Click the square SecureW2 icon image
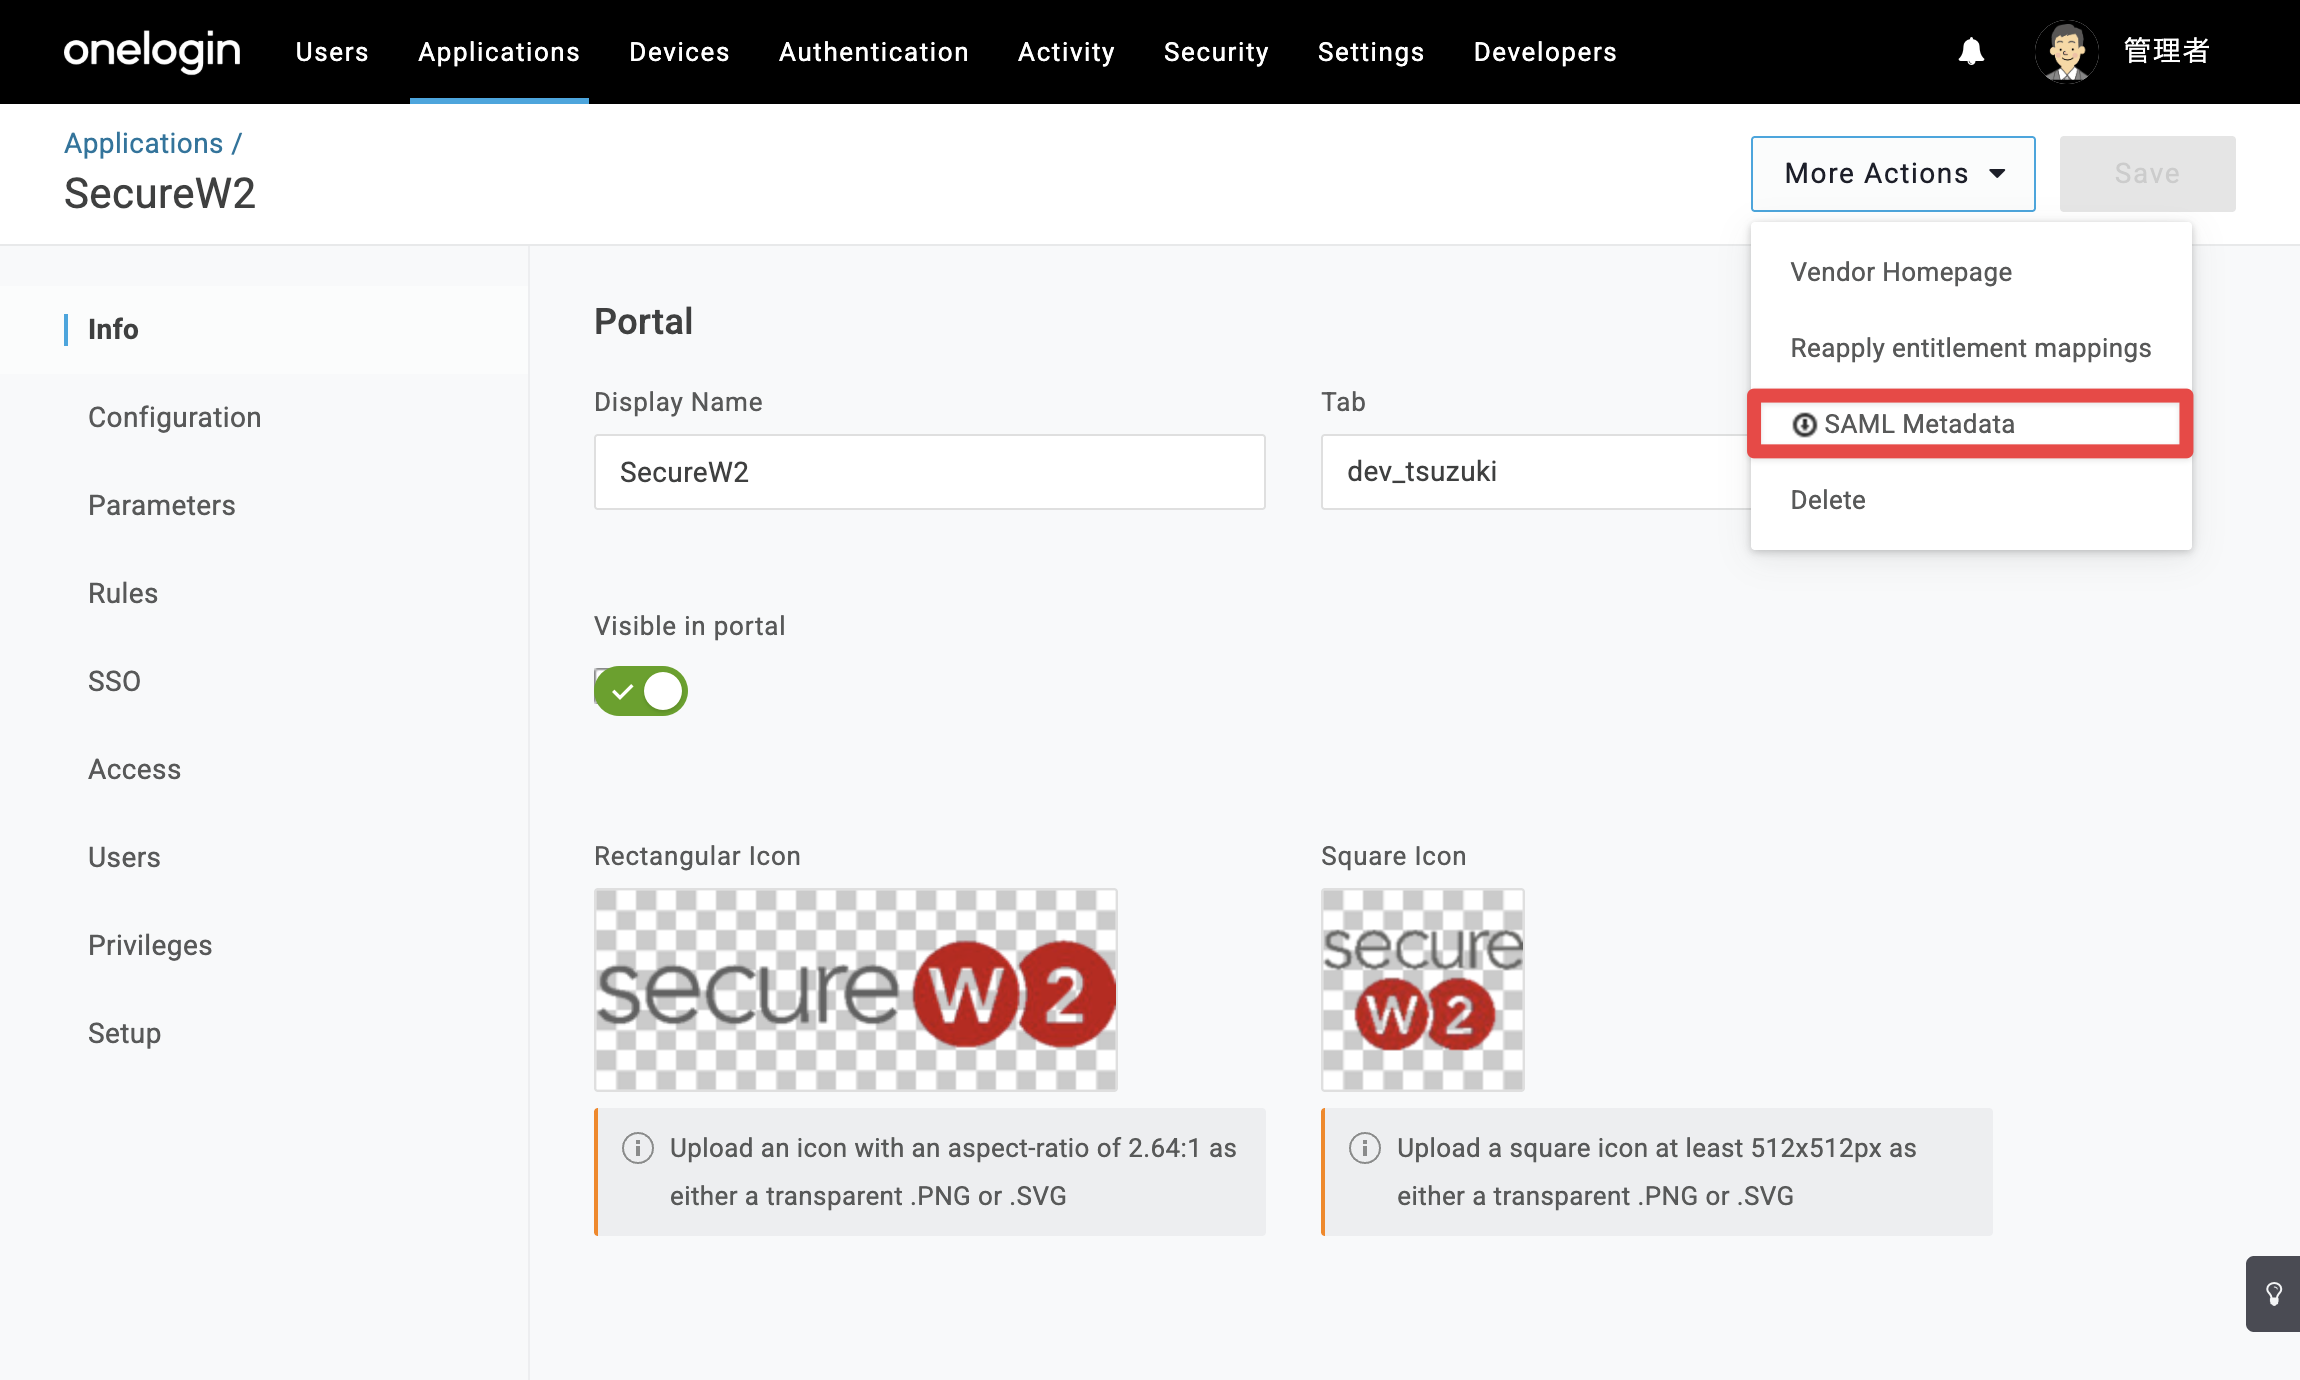This screenshot has width=2300, height=1380. [1423, 990]
